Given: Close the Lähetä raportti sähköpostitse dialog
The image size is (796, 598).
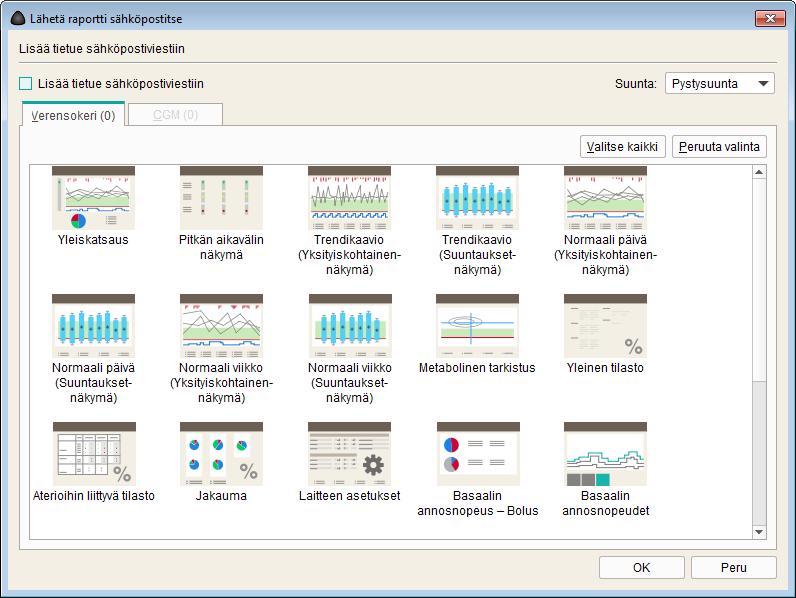Looking at the screenshot, I should [x=770, y=19].
